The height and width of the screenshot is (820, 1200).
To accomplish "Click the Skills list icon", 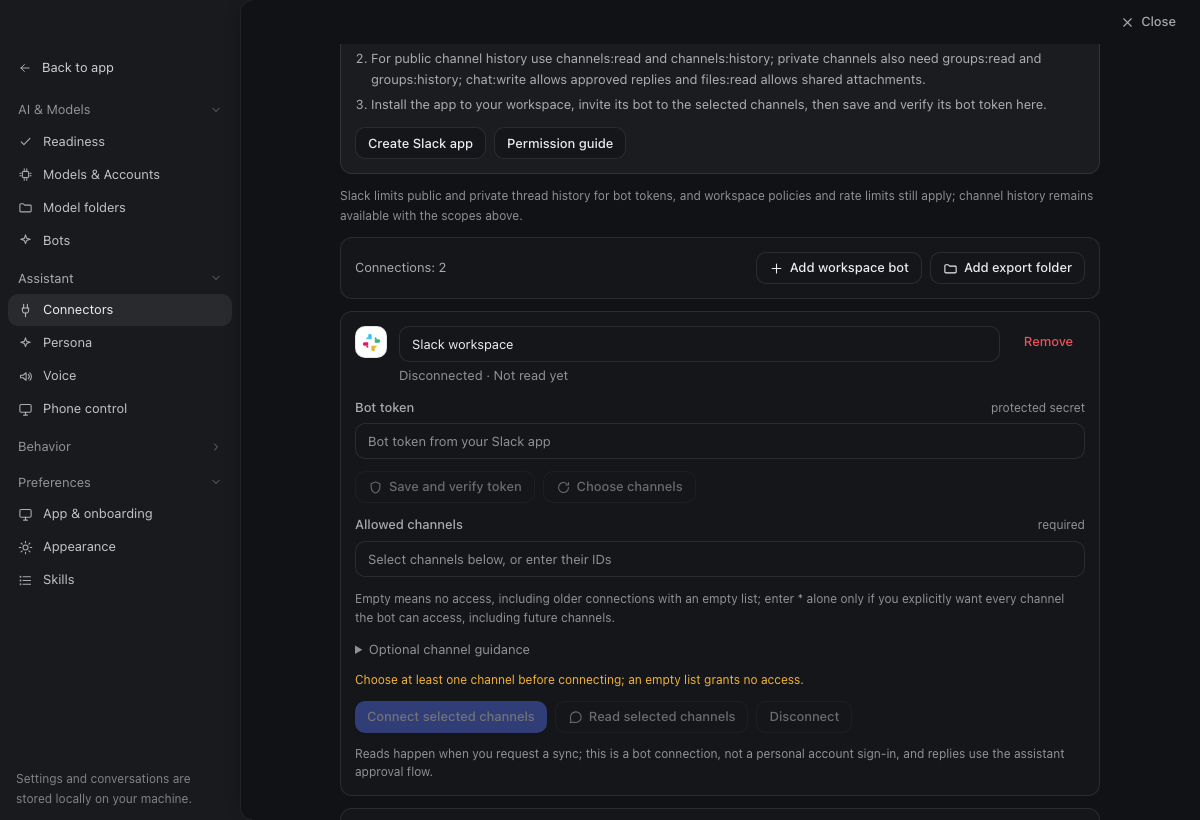I will 25,580.
